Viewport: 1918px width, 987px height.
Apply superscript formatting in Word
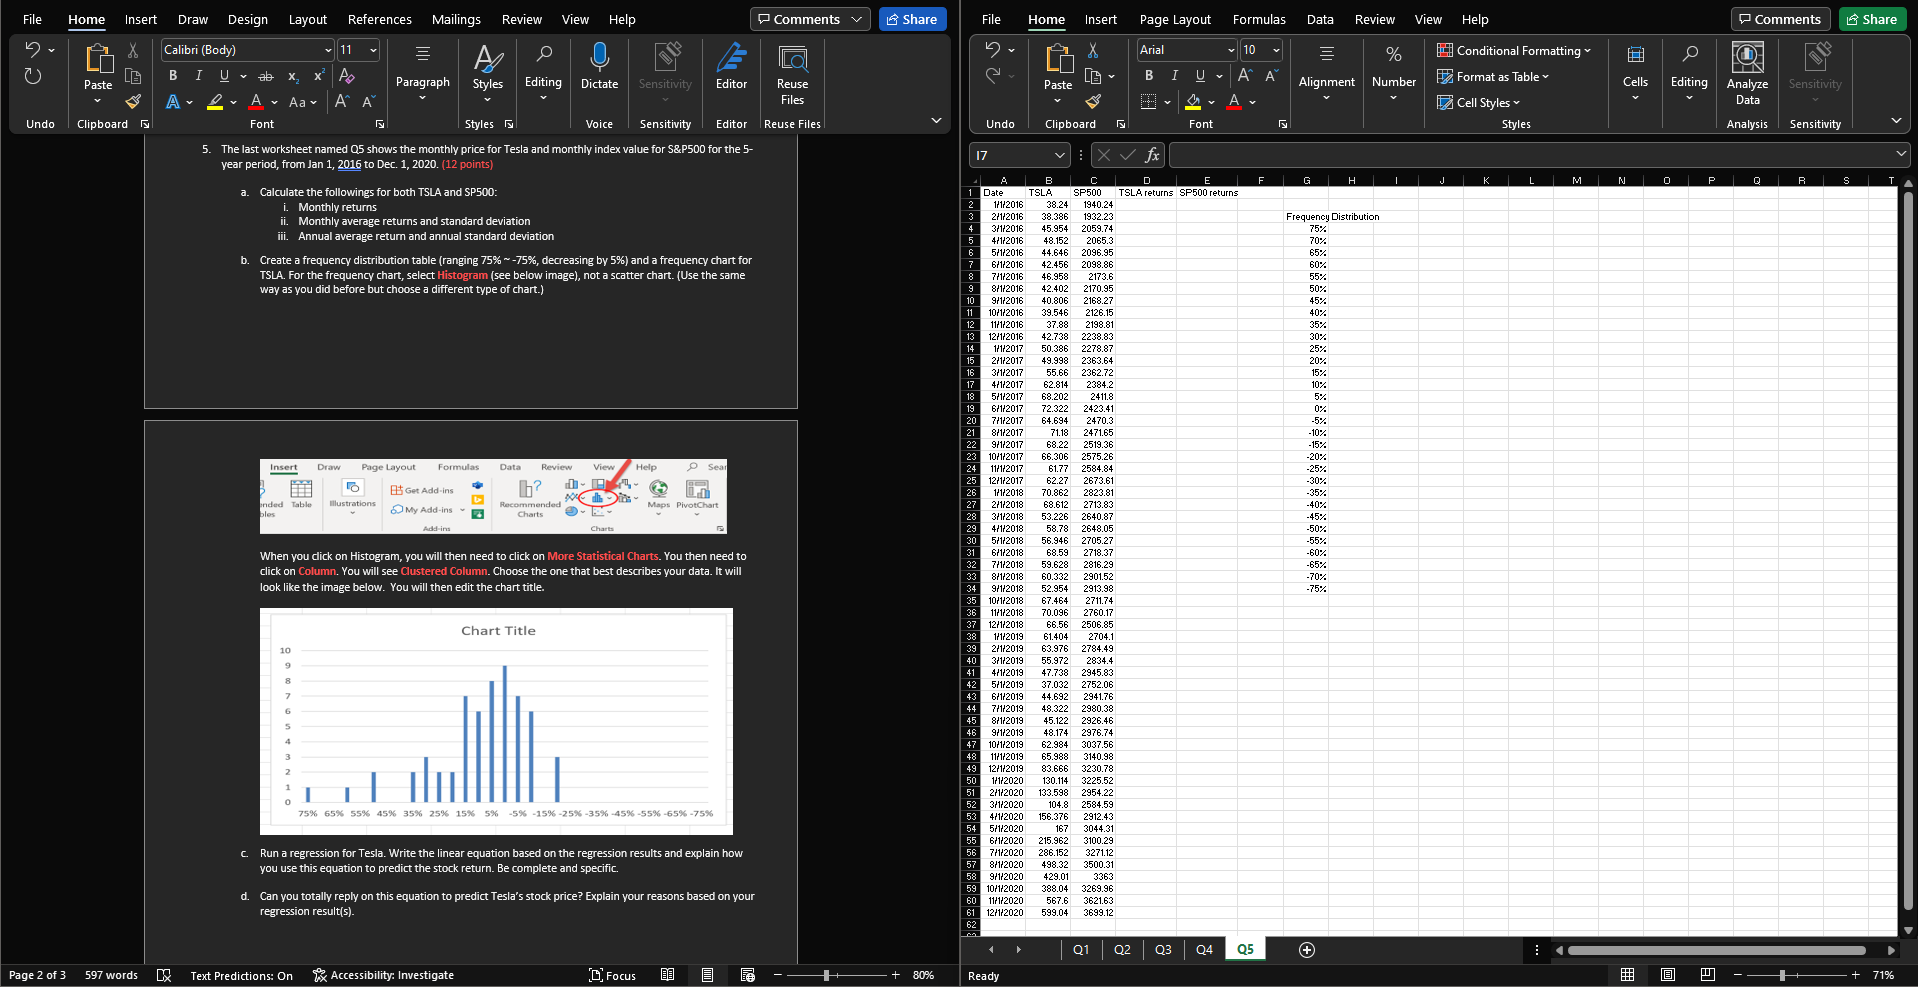coord(319,76)
